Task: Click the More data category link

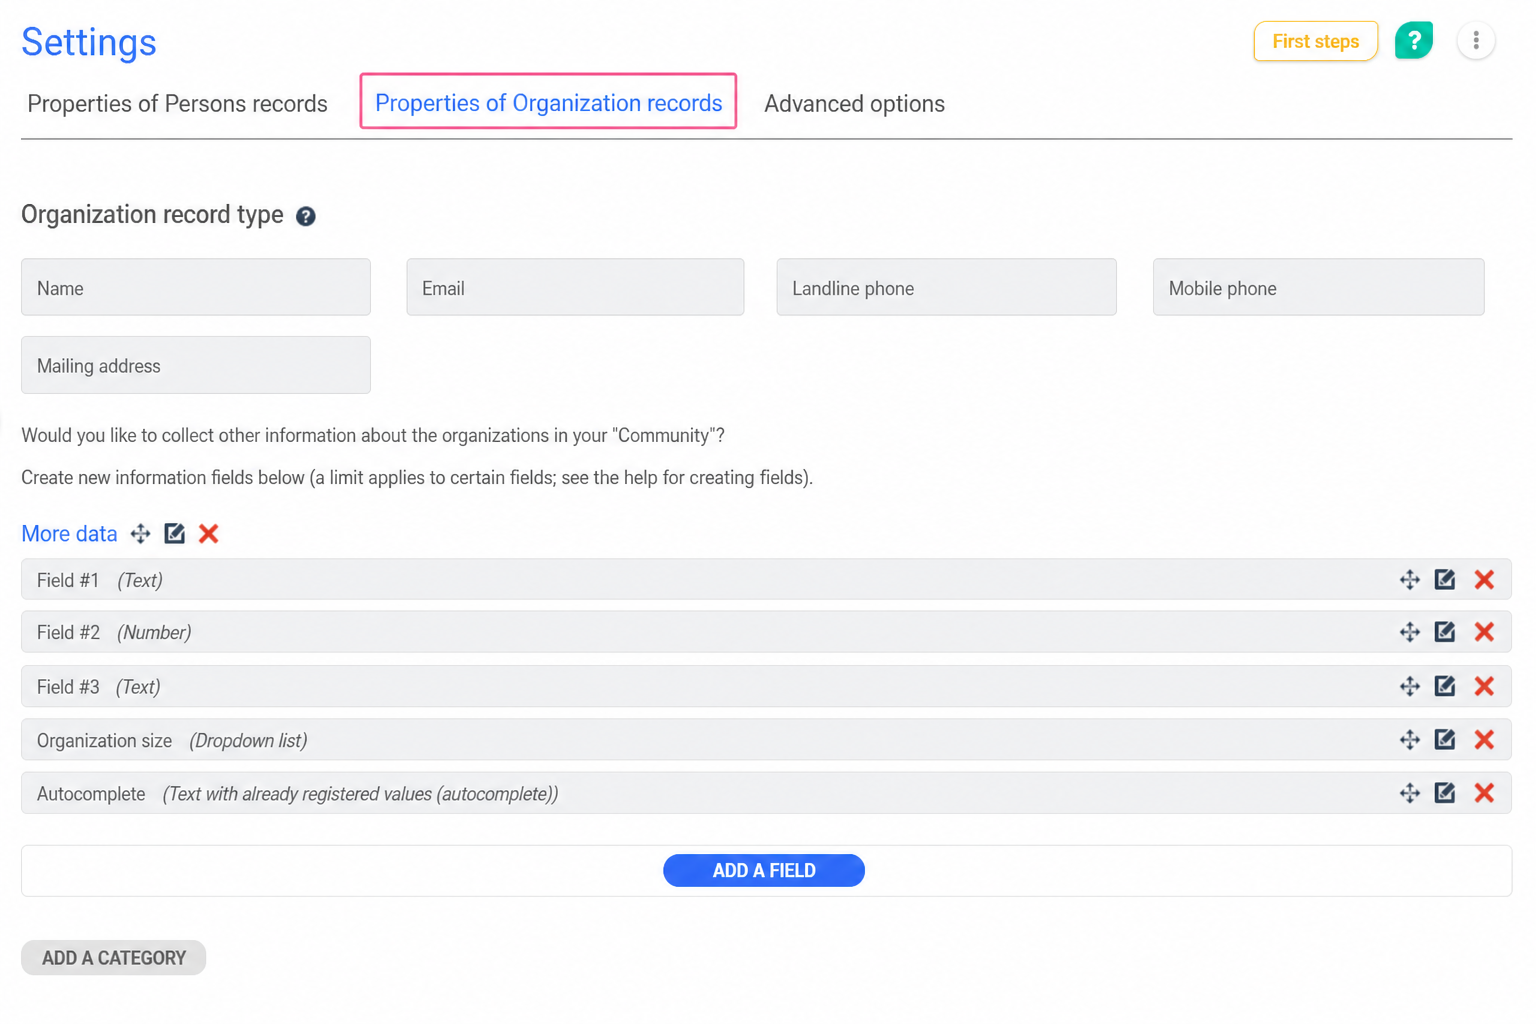Action: pos(69,534)
